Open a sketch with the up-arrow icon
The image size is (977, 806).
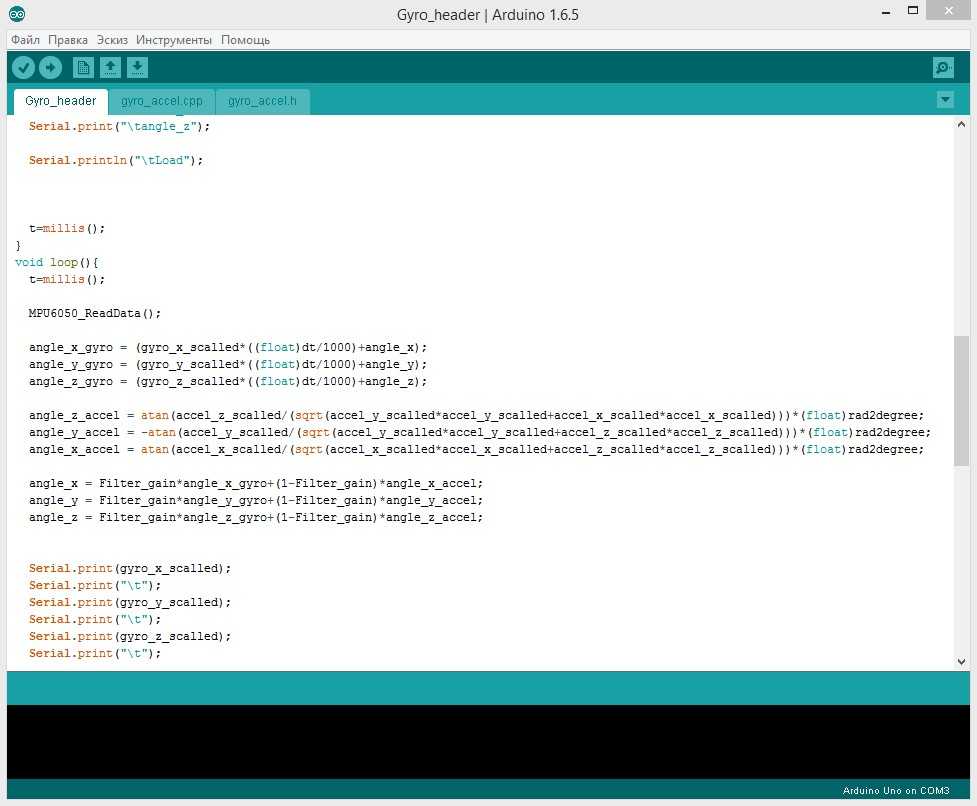(x=111, y=67)
